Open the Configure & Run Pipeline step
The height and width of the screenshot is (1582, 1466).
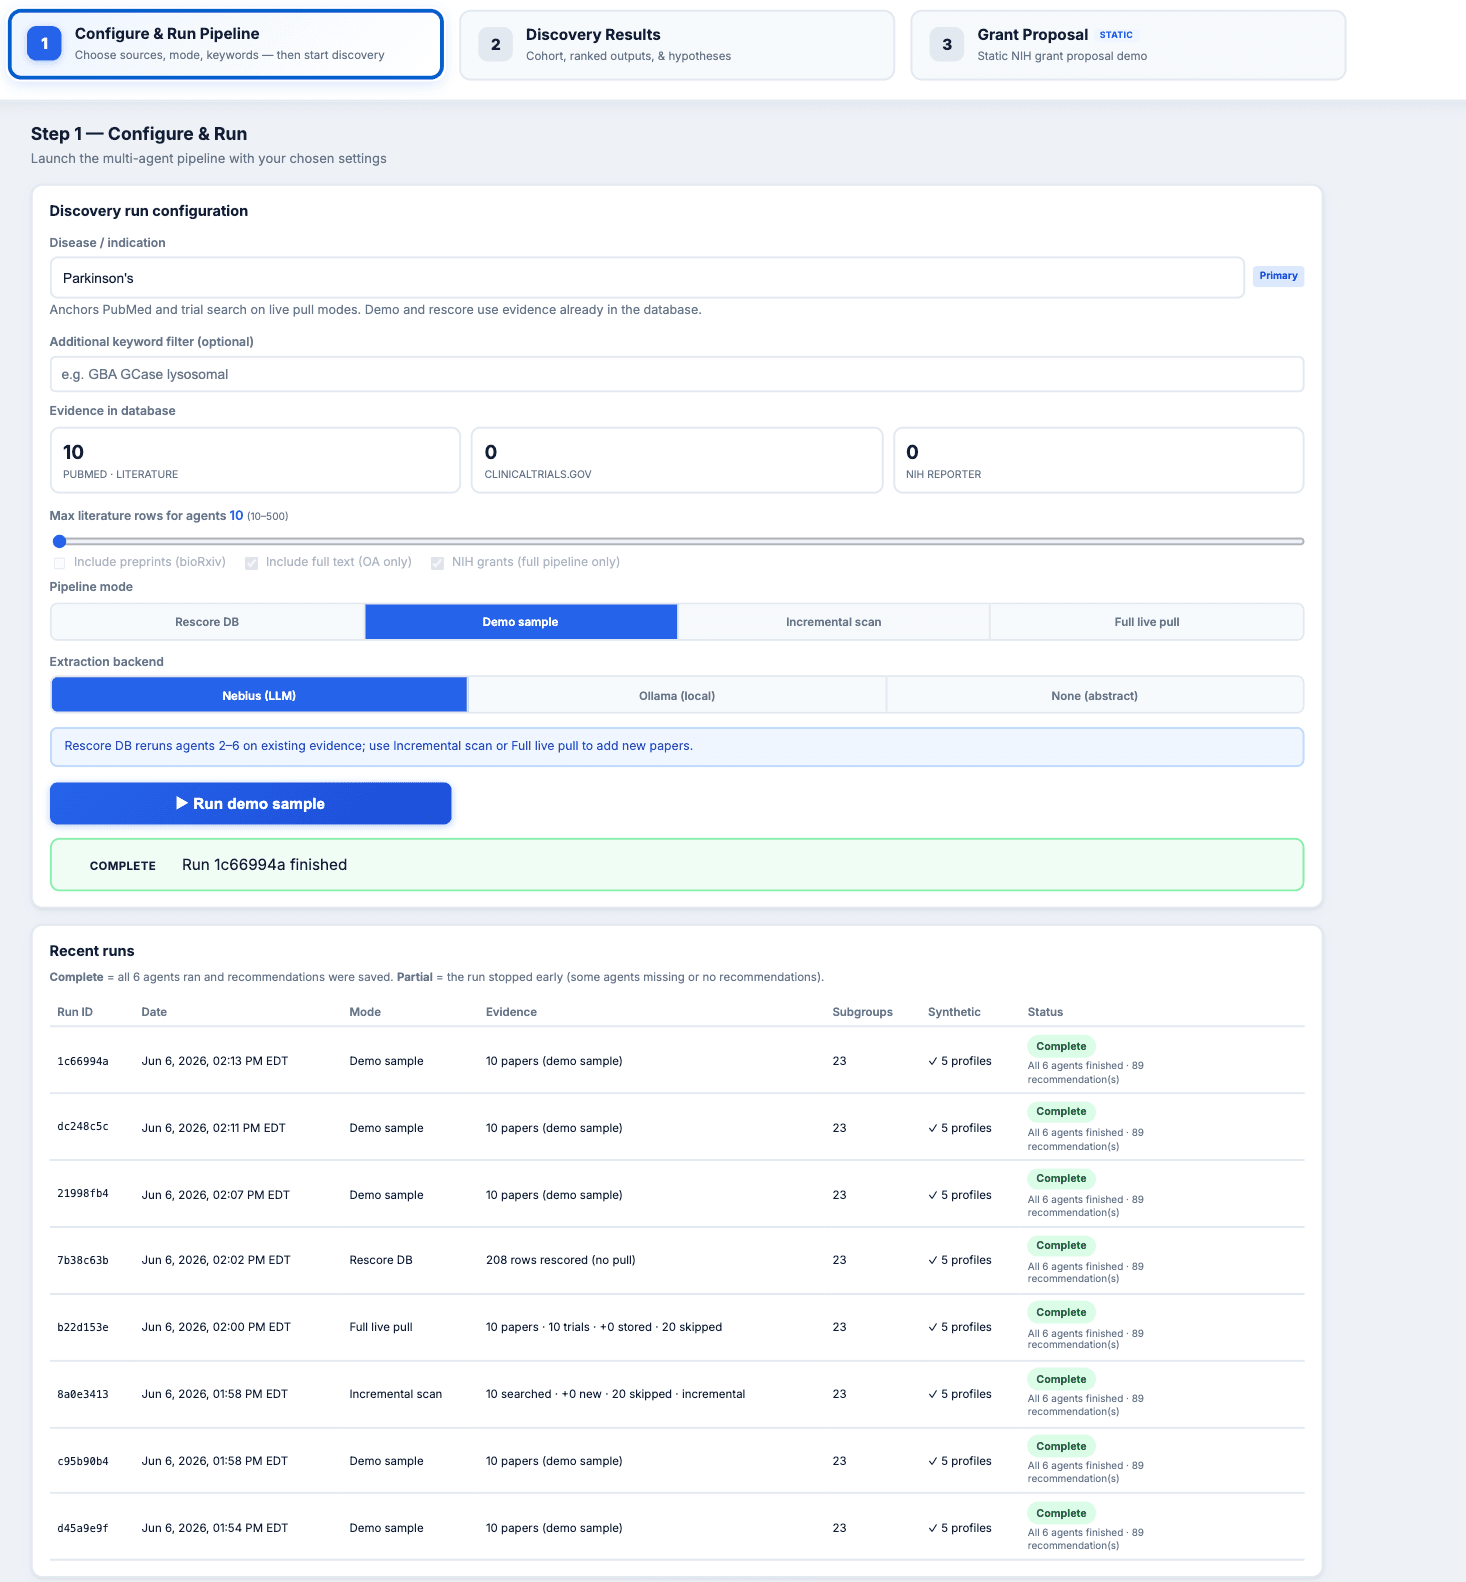[226, 44]
